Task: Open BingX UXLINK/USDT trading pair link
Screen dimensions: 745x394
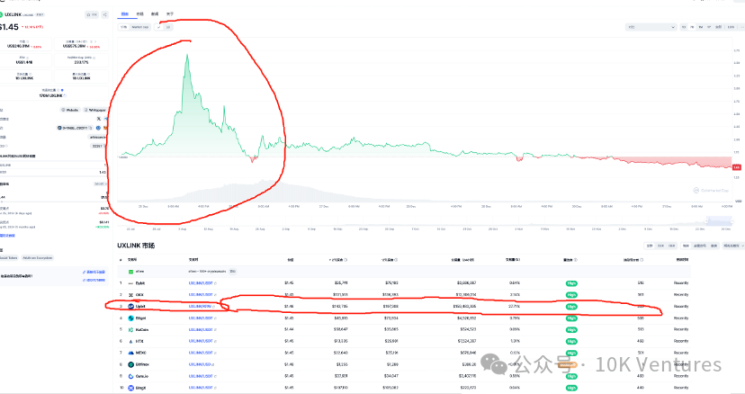Action: (x=201, y=388)
